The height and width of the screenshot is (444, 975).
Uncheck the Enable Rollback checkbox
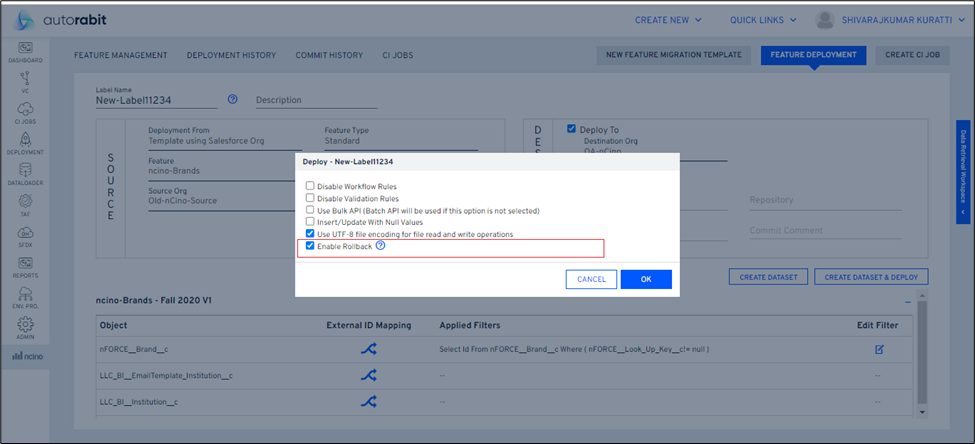coord(310,246)
